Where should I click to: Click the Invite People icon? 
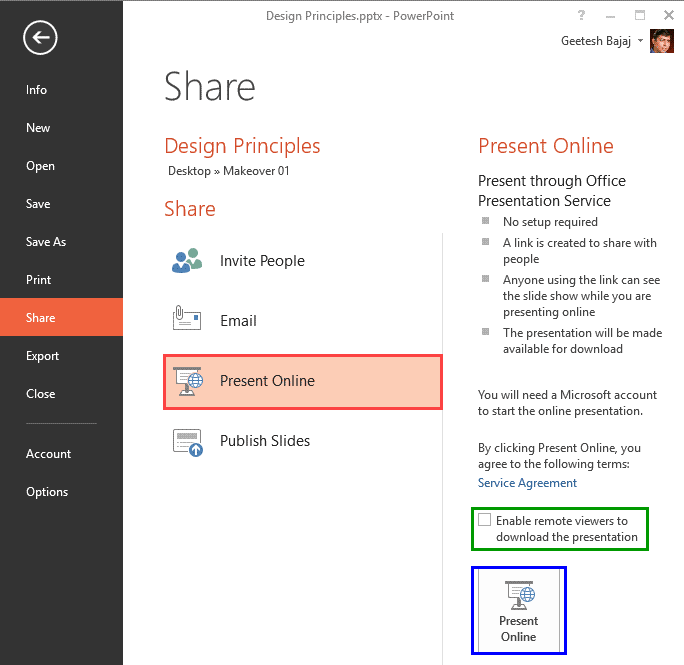point(187,261)
